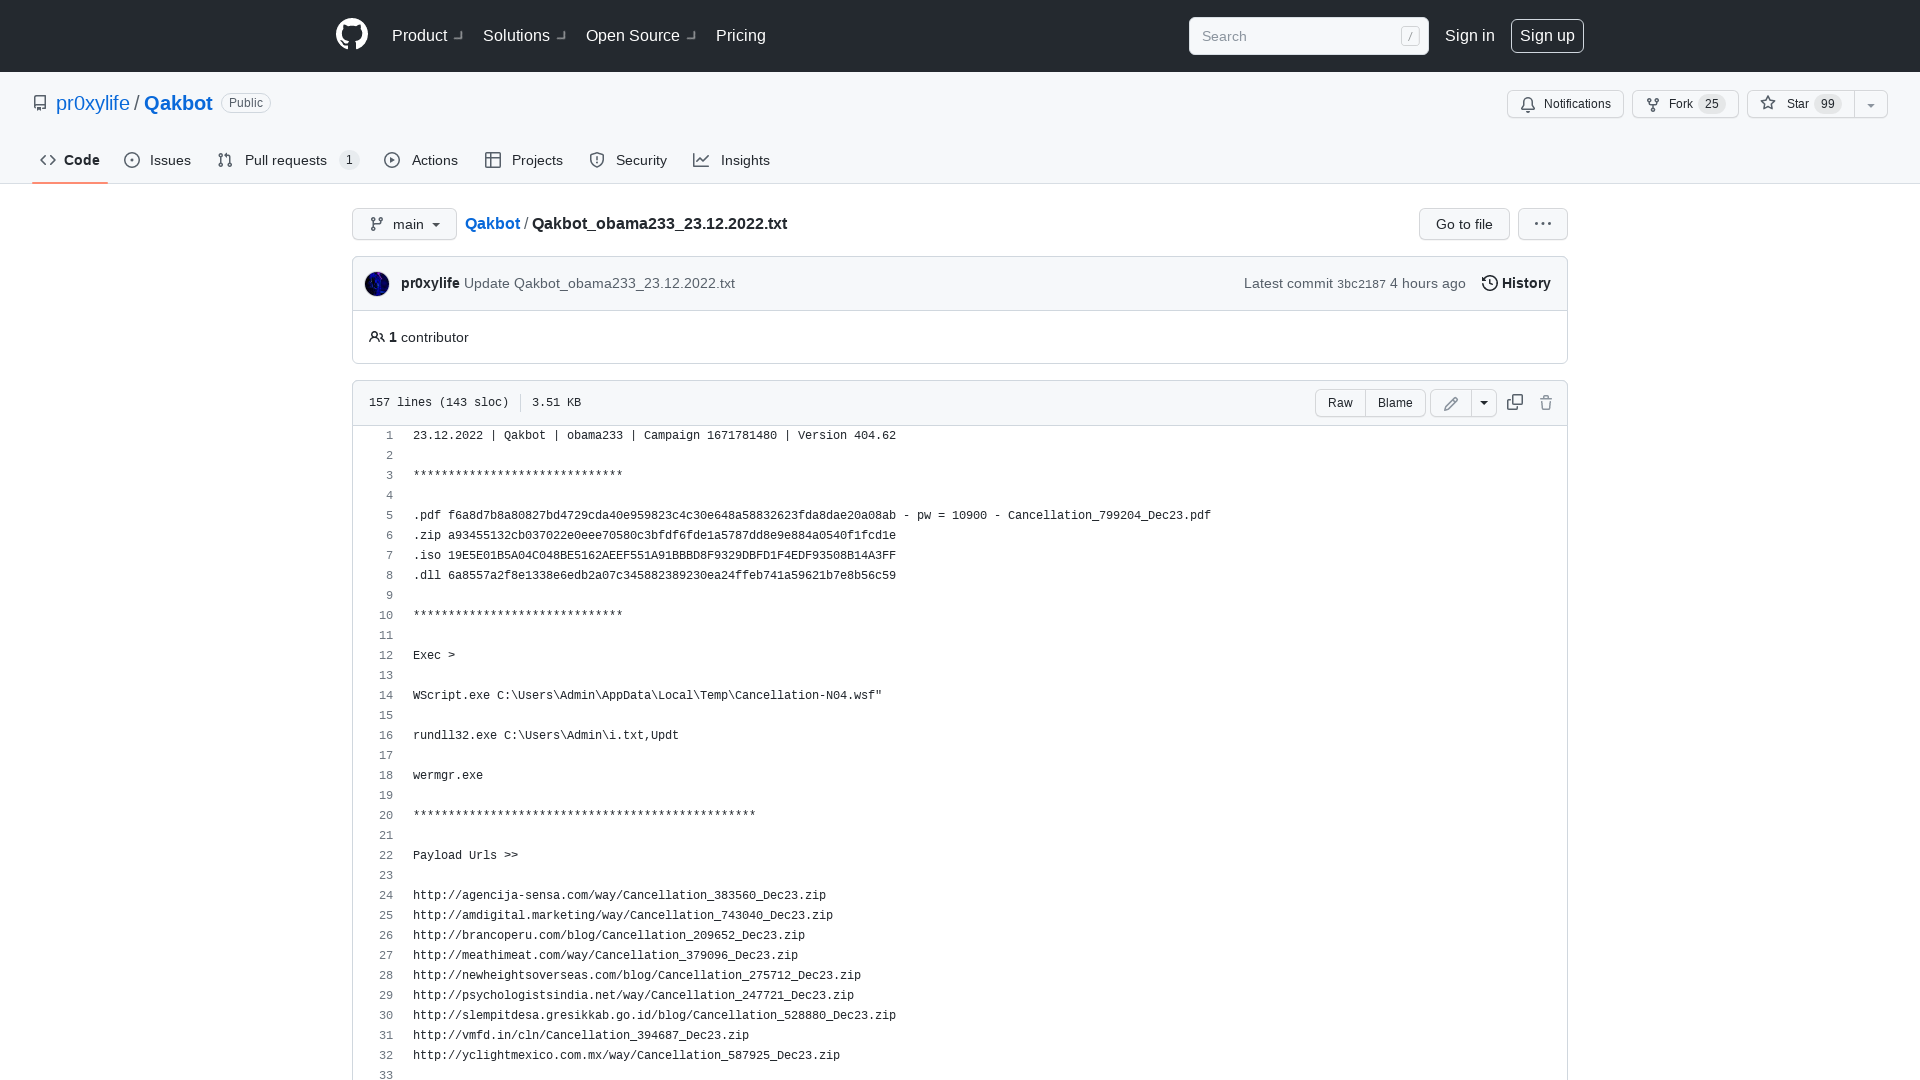Viewport: 1920px width, 1080px height.
Task: Expand the Open Source menu
Action: click(x=640, y=36)
